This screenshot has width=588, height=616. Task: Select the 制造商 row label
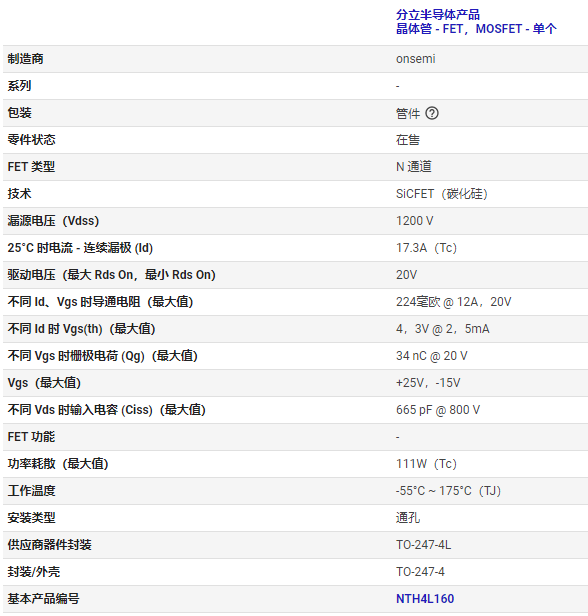(26, 59)
